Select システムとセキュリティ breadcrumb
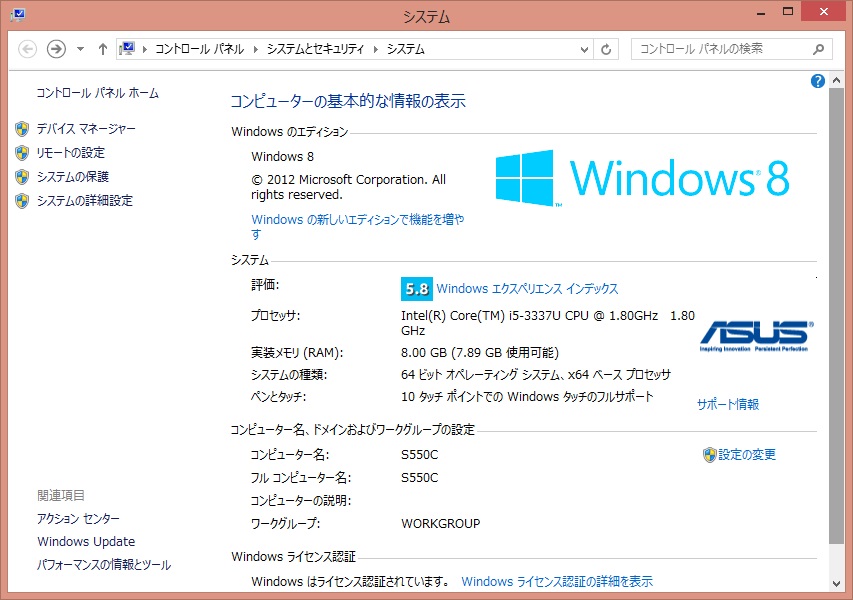Image resolution: width=853 pixels, height=600 pixels. [315, 49]
